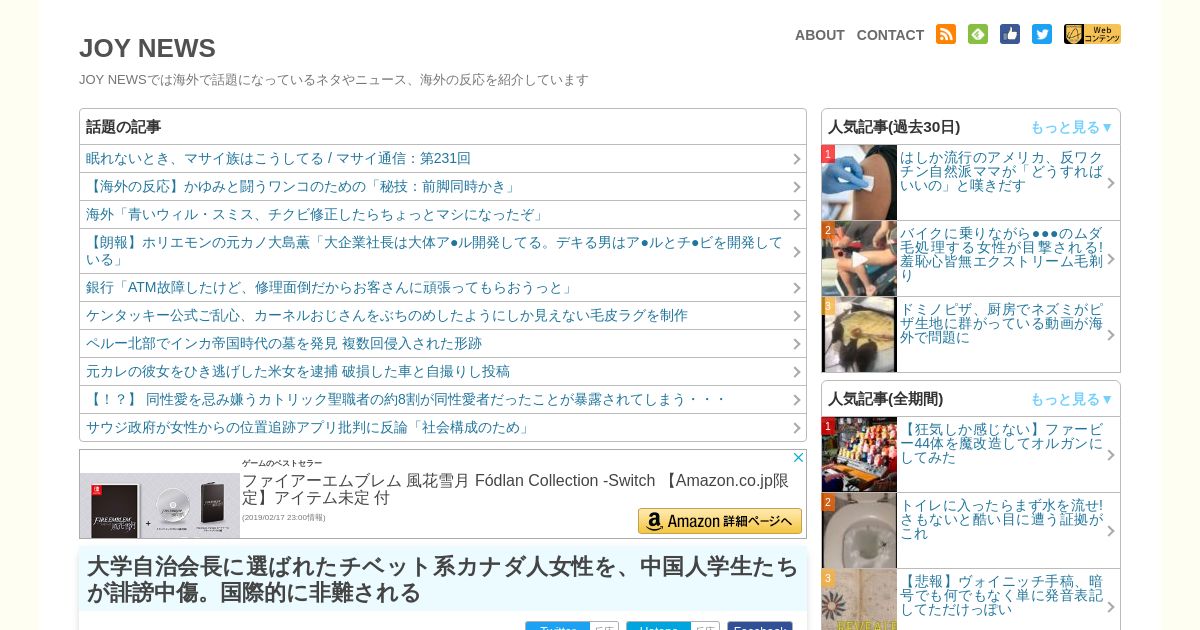Click the Web コンテンツ badge
The height and width of the screenshot is (630, 1200).
1092,34
